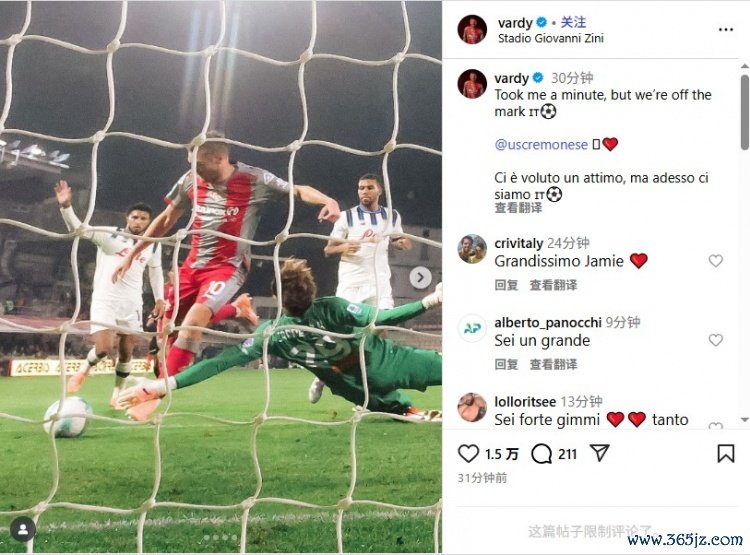
Task: Open Stadio Giovanni Zini location
Action: 551,38
